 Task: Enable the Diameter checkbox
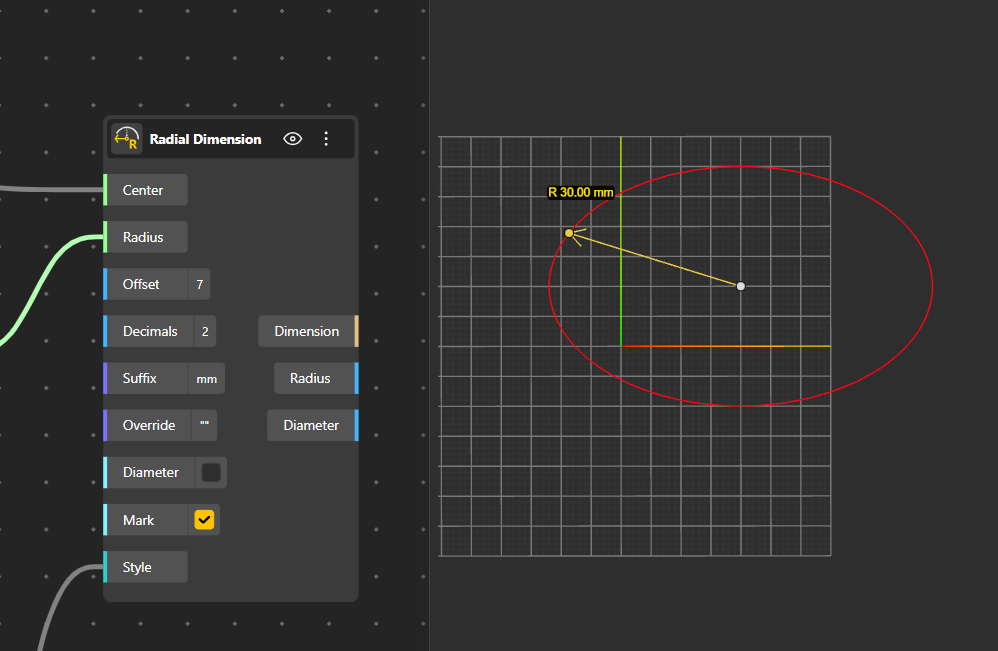coord(211,472)
